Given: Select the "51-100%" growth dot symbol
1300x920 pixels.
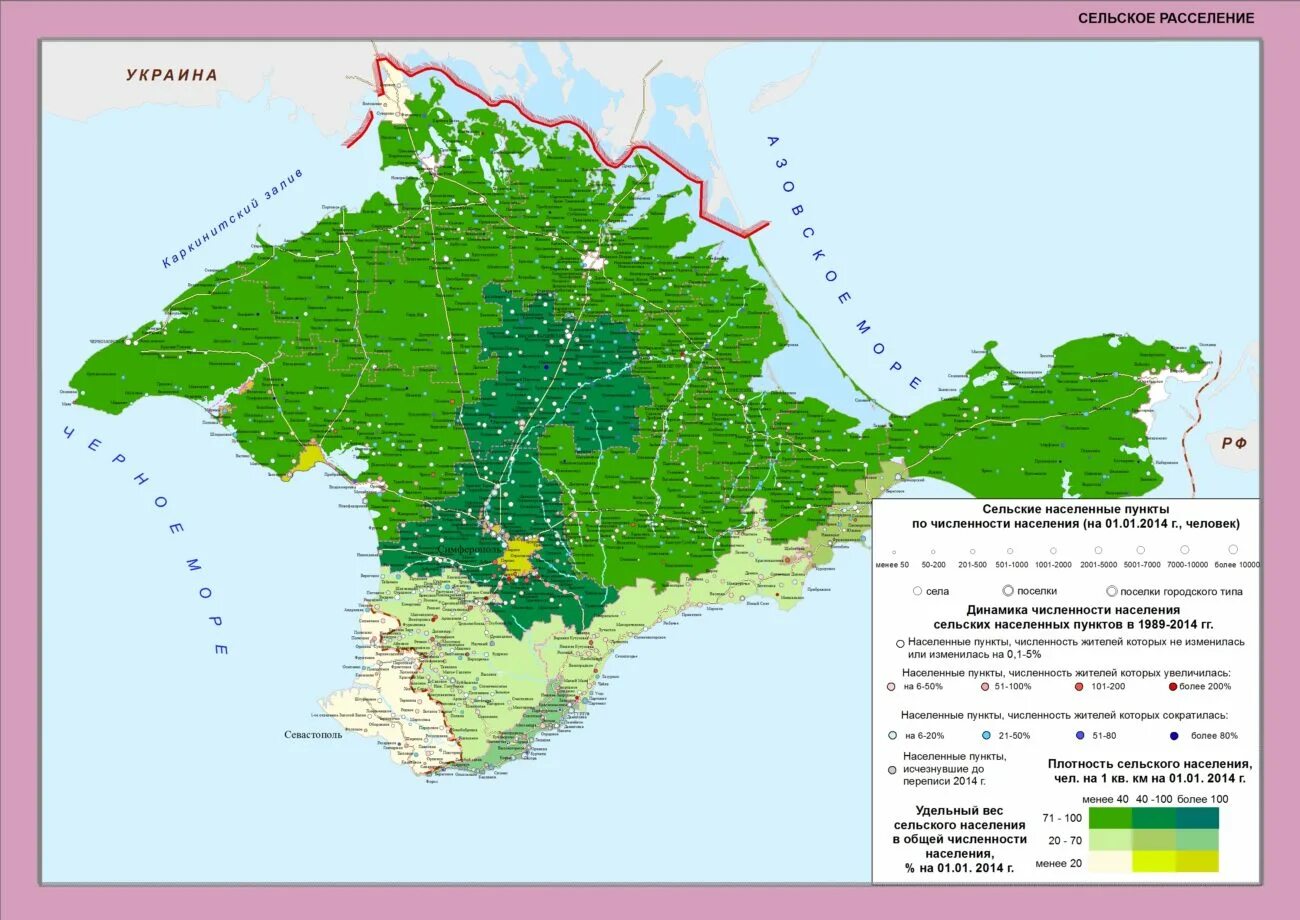Looking at the screenshot, I should [x=985, y=687].
